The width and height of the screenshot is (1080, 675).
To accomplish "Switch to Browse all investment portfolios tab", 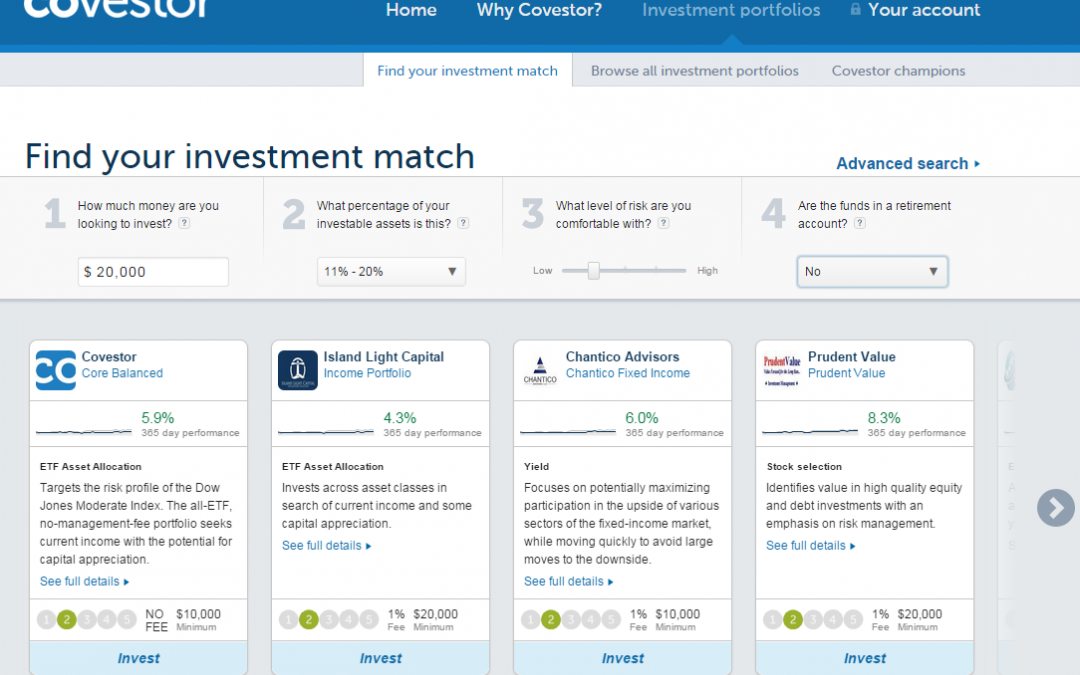I will click(x=695, y=71).
